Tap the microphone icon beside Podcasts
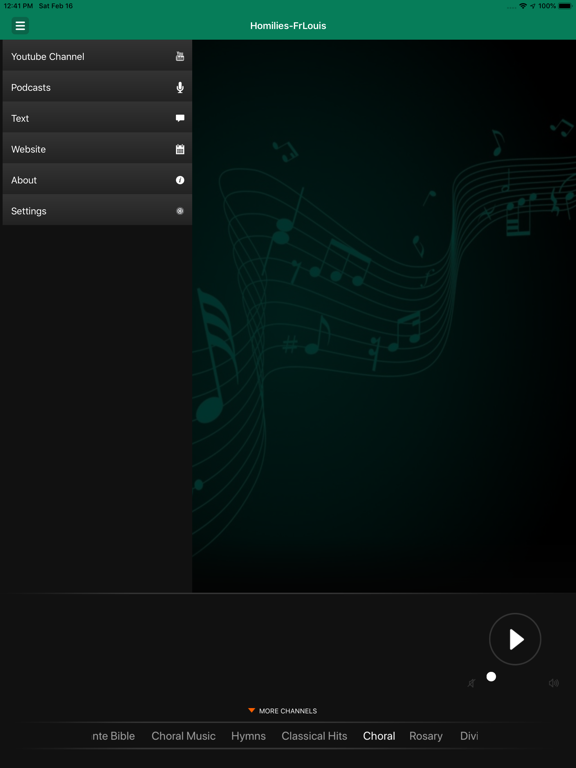The width and height of the screenshot is (576, 768). point(180,87)
